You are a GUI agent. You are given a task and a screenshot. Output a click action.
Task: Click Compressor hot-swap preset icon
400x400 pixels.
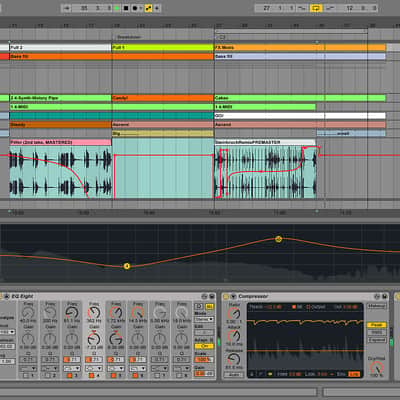(x=377, y=296)
